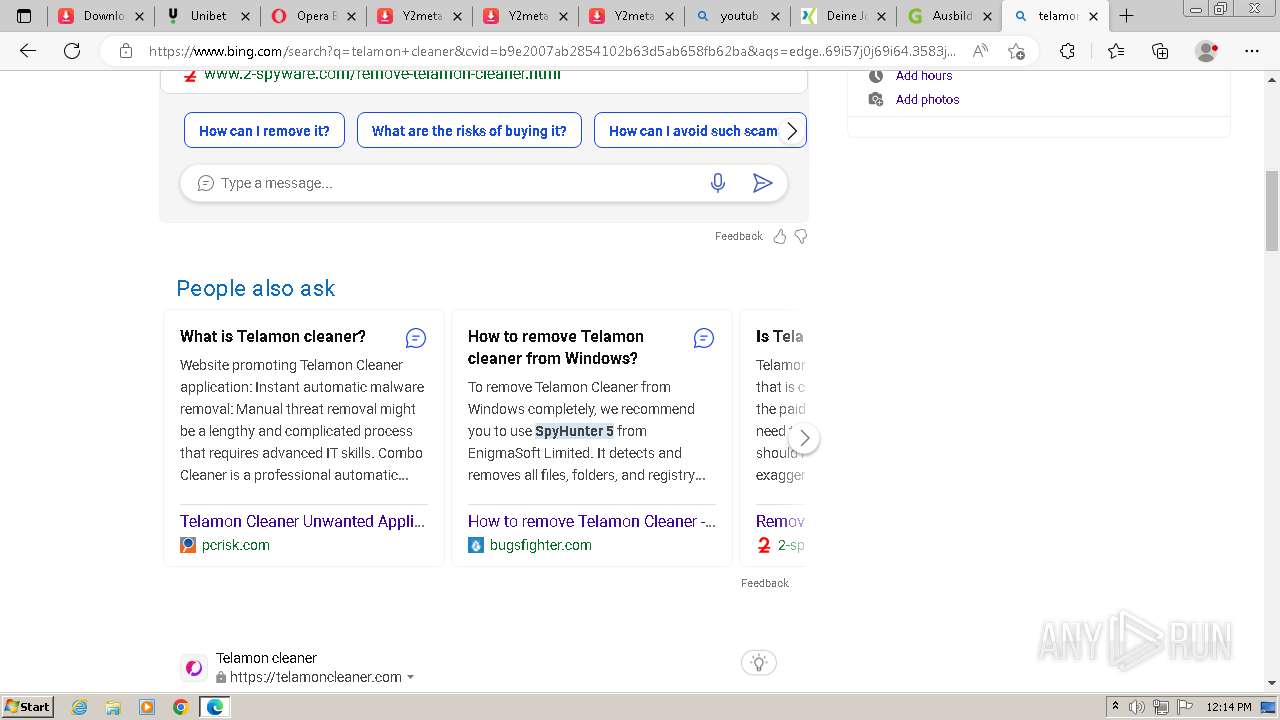This screenshot has height=720, width=1280.
Task: Show hidden system tray icons
Action: tap(1115, 707)
